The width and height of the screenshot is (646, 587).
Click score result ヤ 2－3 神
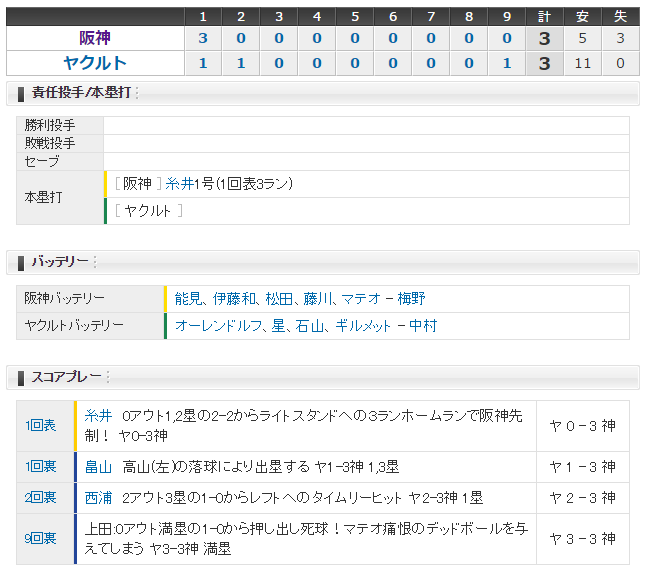pos(583,498)
